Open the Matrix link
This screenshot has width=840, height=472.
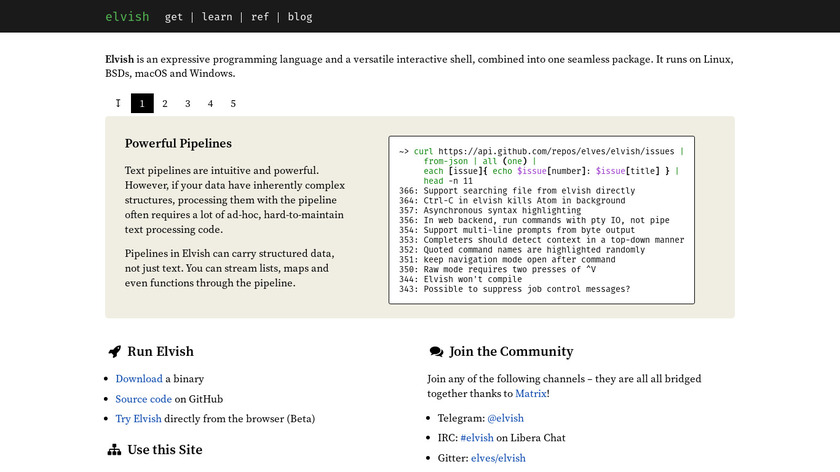[x=530, y=394]
